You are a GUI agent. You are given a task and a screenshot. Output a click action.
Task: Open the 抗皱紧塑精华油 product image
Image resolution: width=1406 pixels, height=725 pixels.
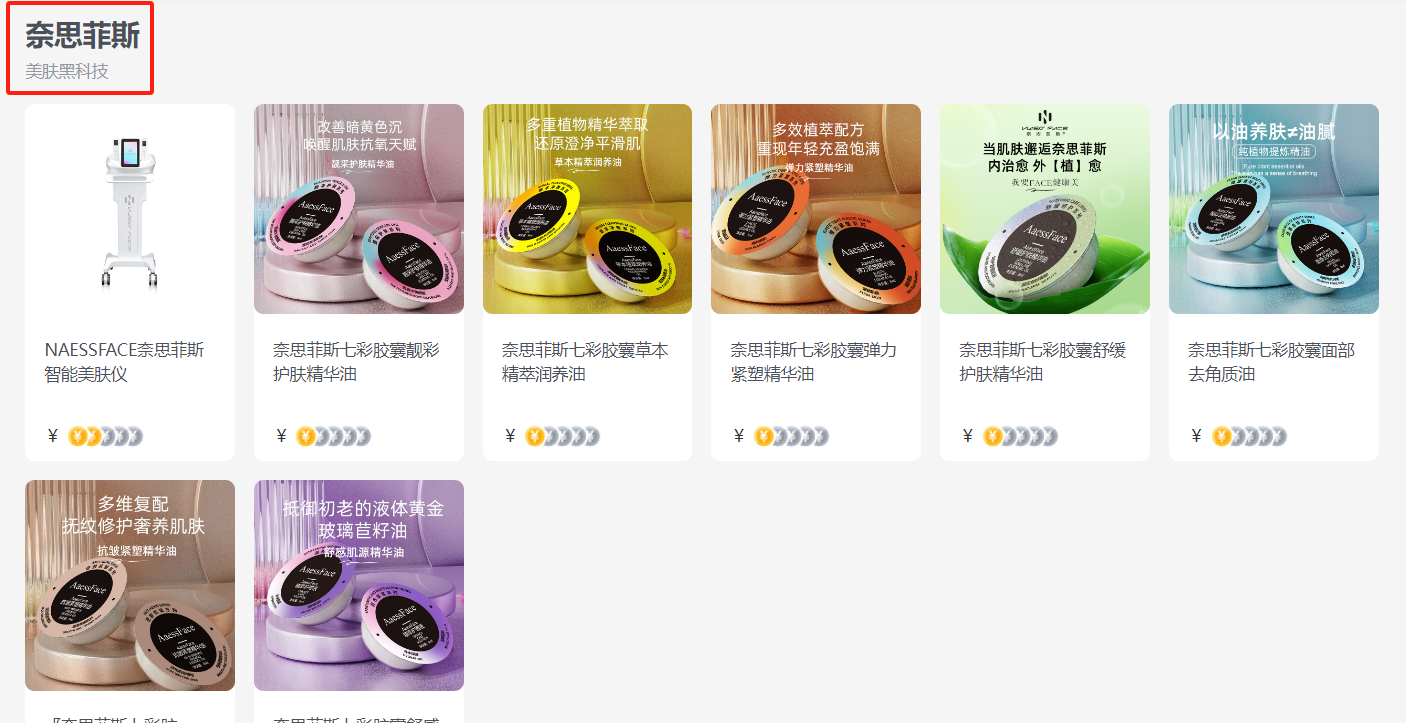pyautogui.click(x=130, y=585)
